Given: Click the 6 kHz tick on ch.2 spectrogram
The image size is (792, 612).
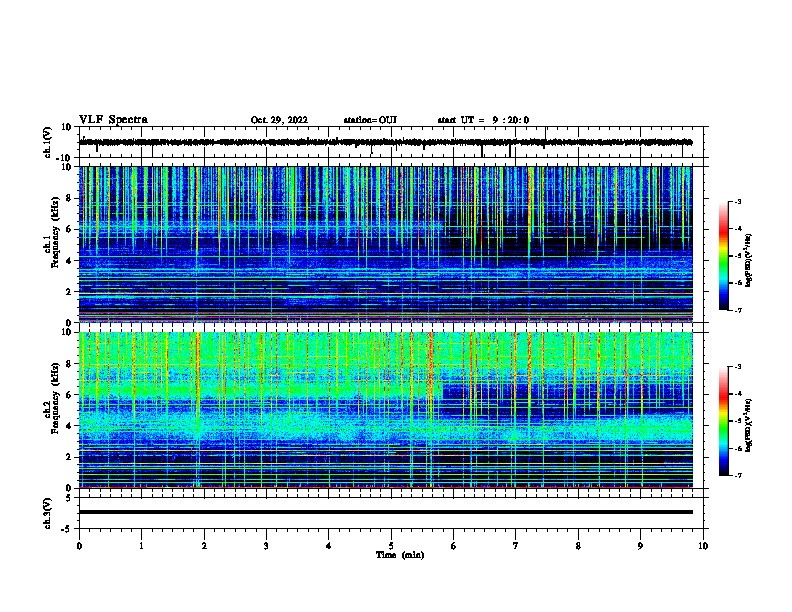Looking at the screenshot, I should click(x=69, y=395).
